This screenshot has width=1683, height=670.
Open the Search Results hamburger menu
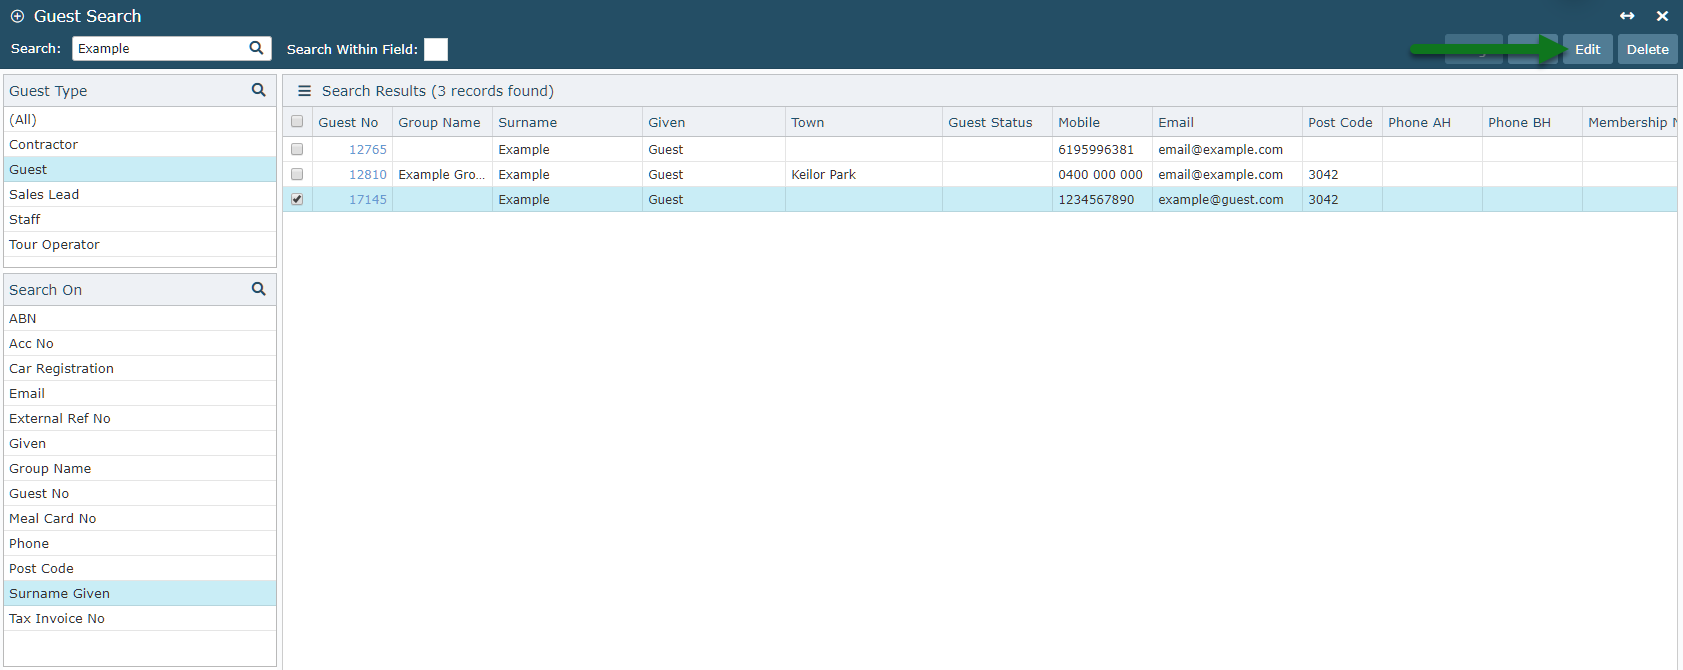304,91
